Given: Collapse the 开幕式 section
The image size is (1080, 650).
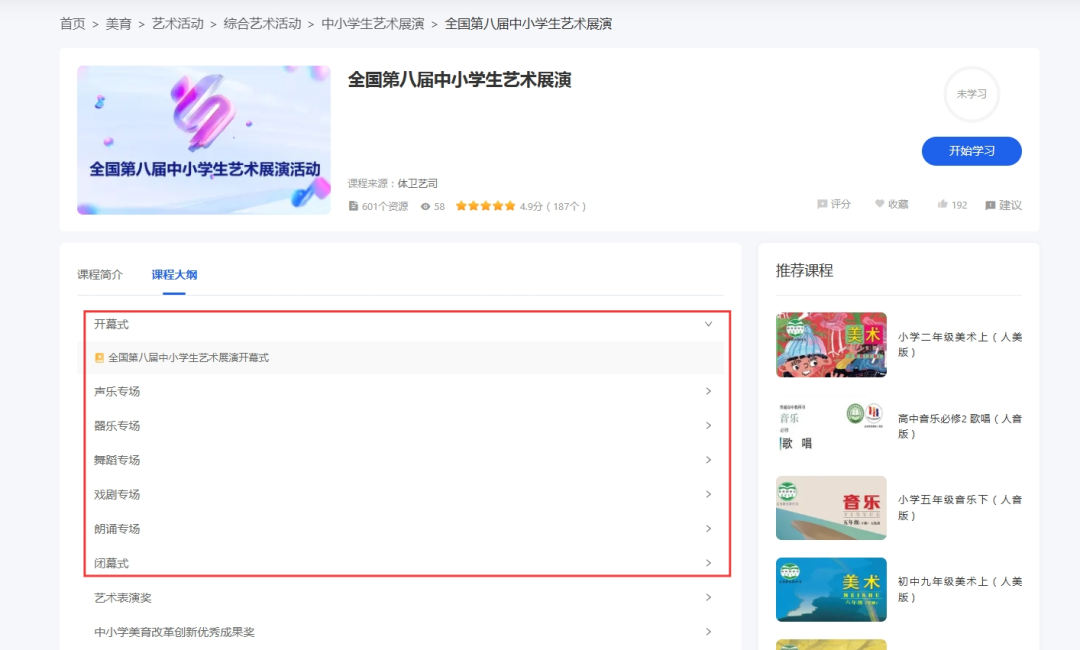Looking at the screenshot, I should [709, 323].
